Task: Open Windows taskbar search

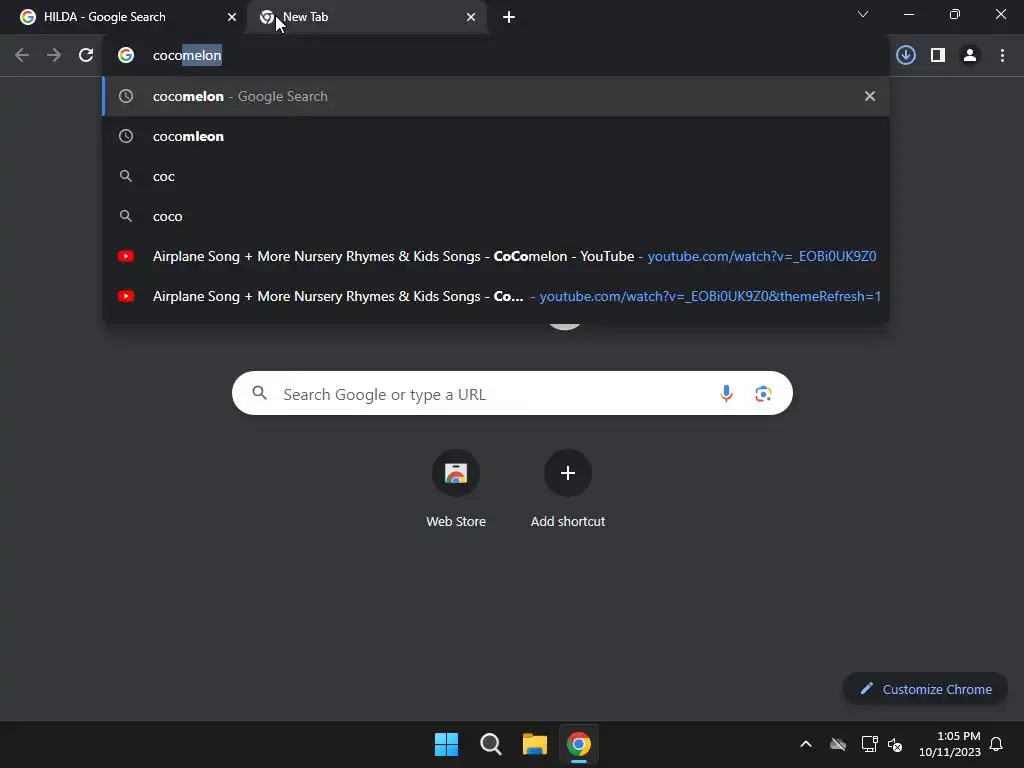Action: (x=490, y=744)
